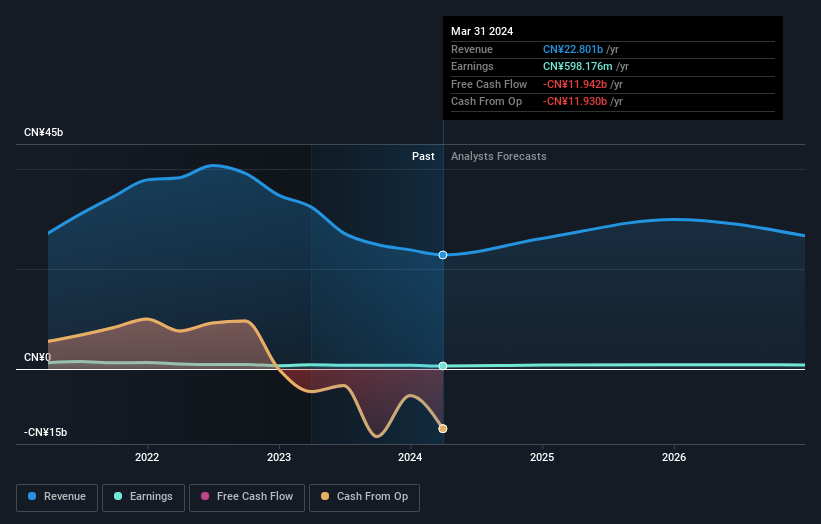Screen dimensions: 821x524
Task: Click the 2024 x-axis label
Action: [410, 457]
